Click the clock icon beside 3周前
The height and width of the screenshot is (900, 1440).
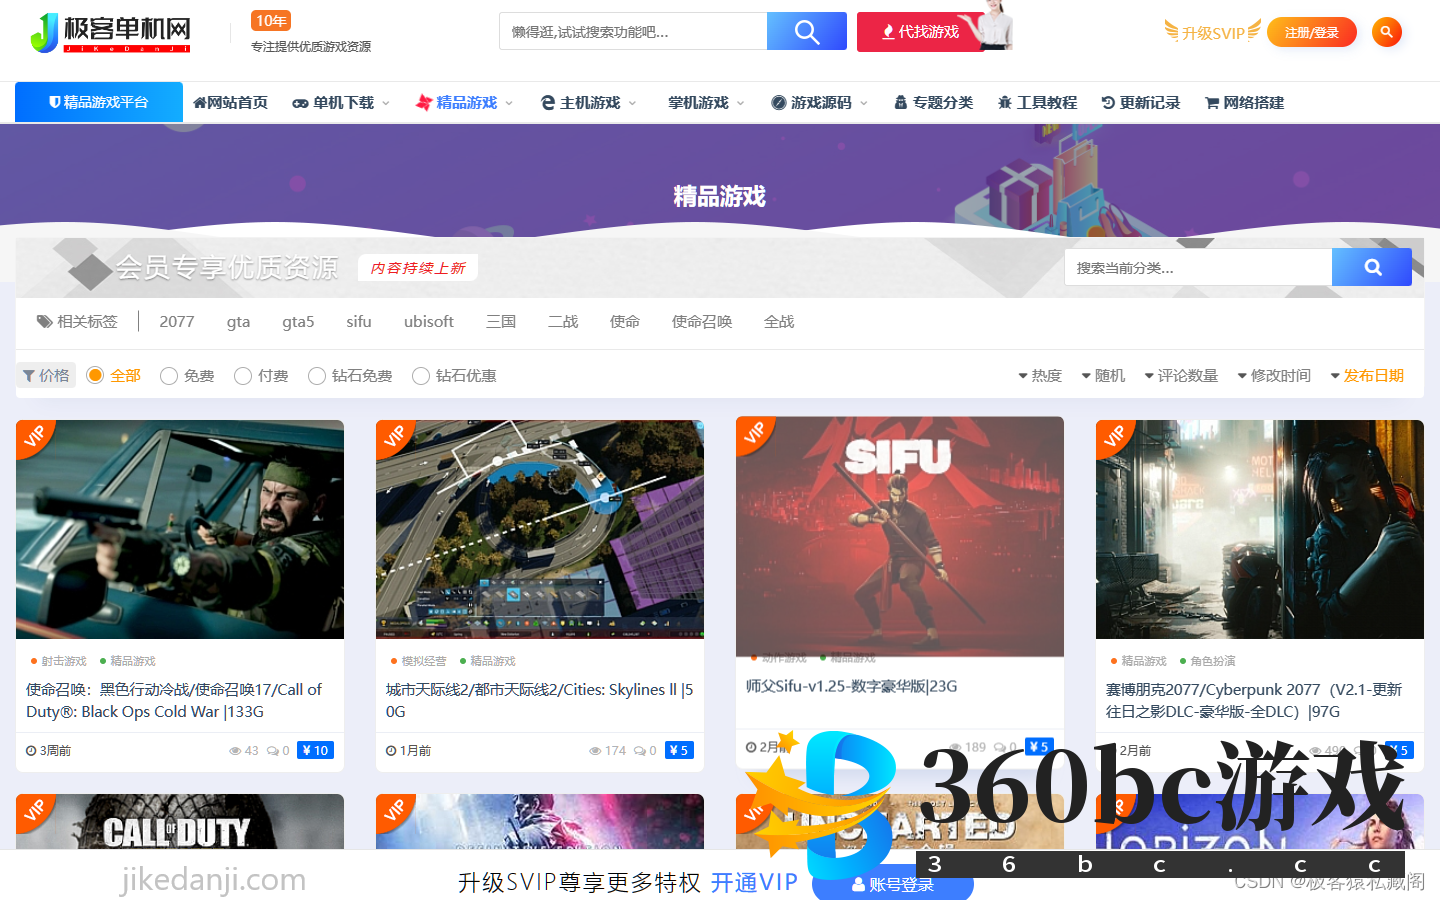tap(31, 751)
